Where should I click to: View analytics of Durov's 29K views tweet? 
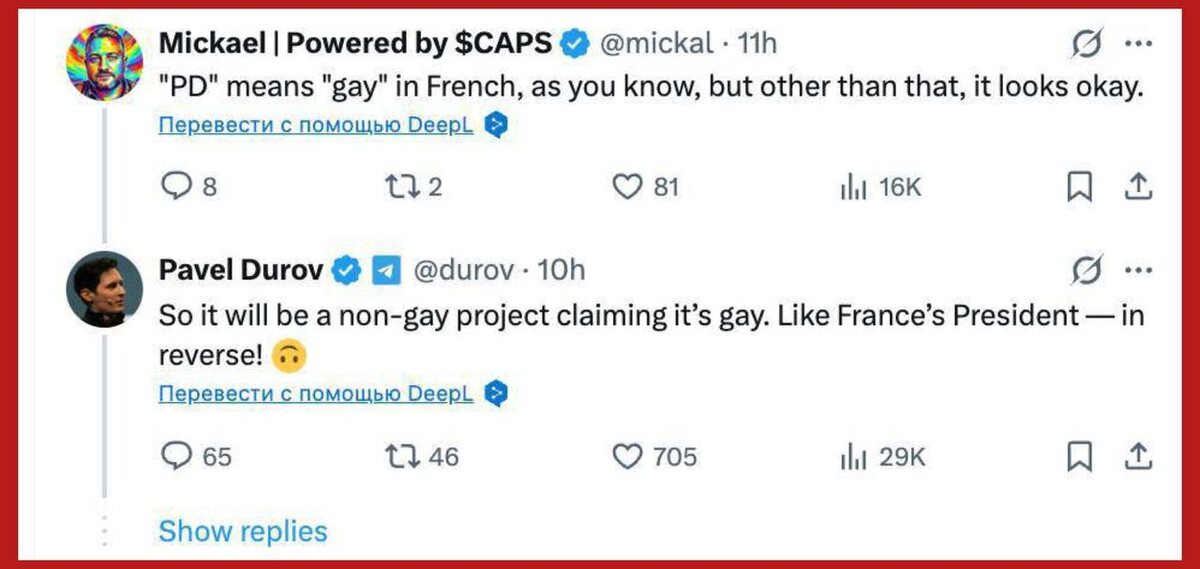click(851, 456)
